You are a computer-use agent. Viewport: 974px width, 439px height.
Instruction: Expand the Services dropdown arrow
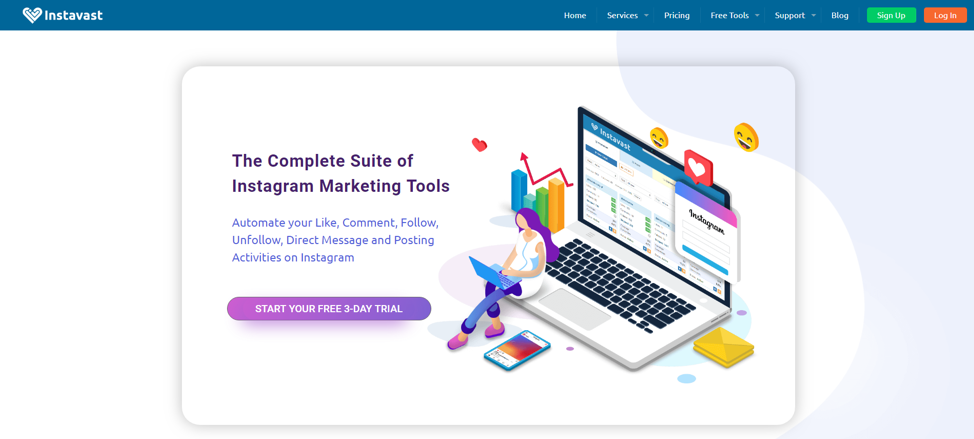pos(646,15)
